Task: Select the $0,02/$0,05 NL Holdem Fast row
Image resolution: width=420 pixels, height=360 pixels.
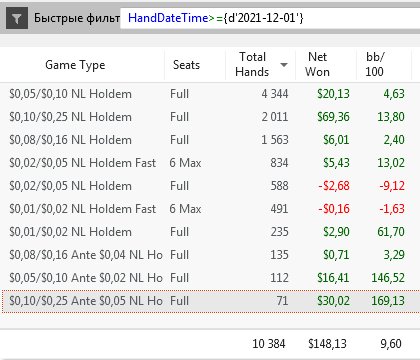Action: 210,163
